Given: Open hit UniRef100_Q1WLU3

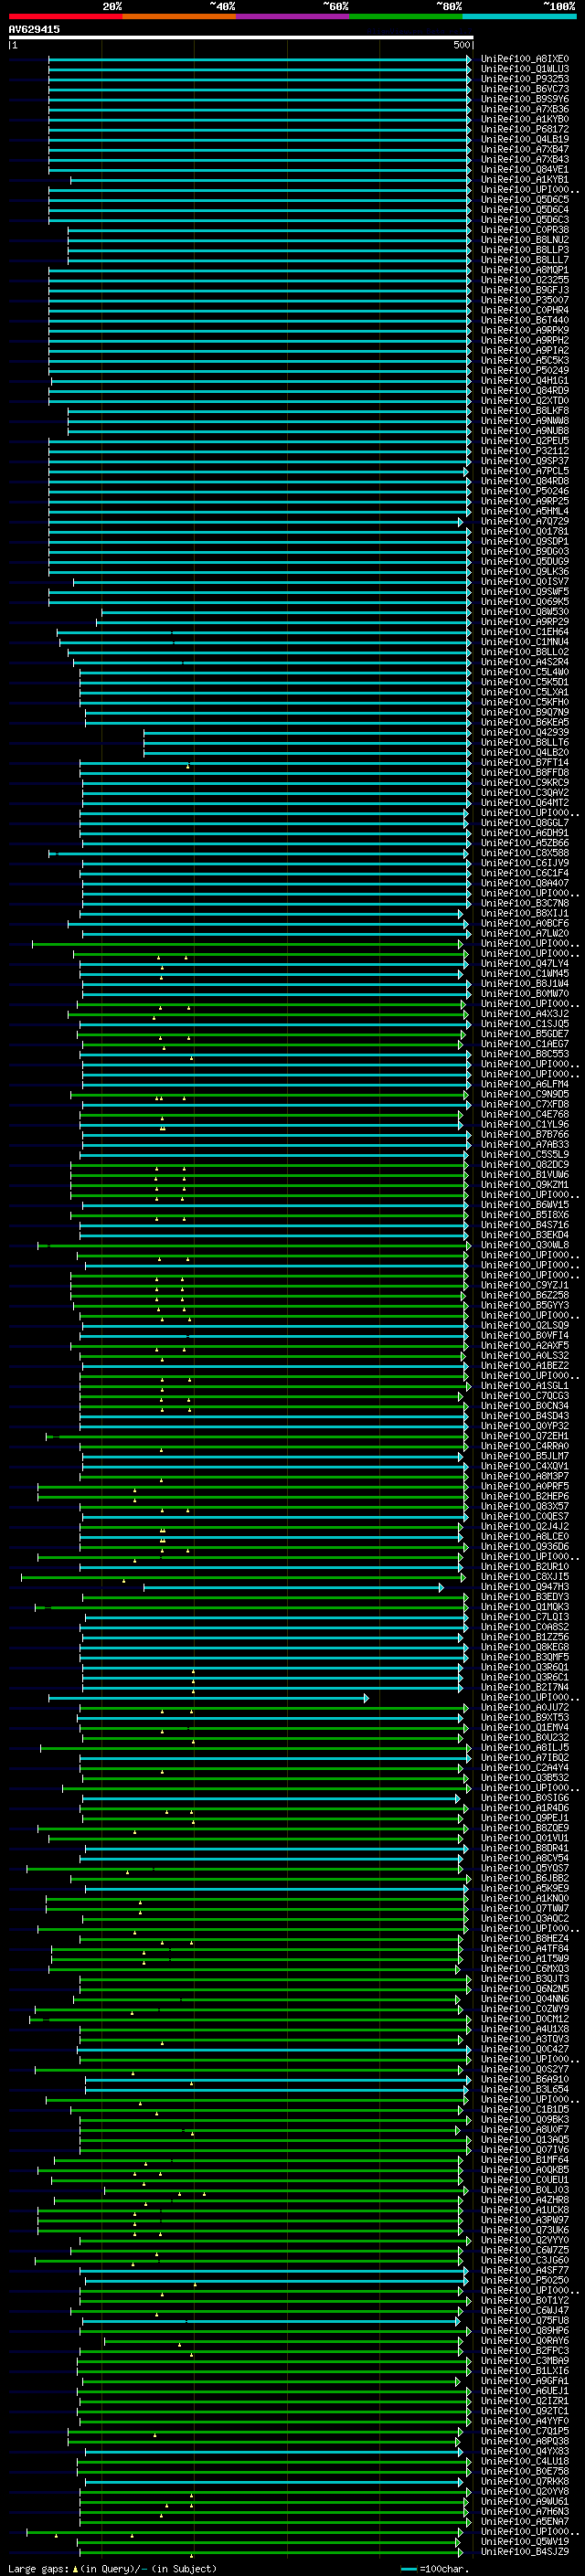Looking at the screenshot, I should [525, 69].
